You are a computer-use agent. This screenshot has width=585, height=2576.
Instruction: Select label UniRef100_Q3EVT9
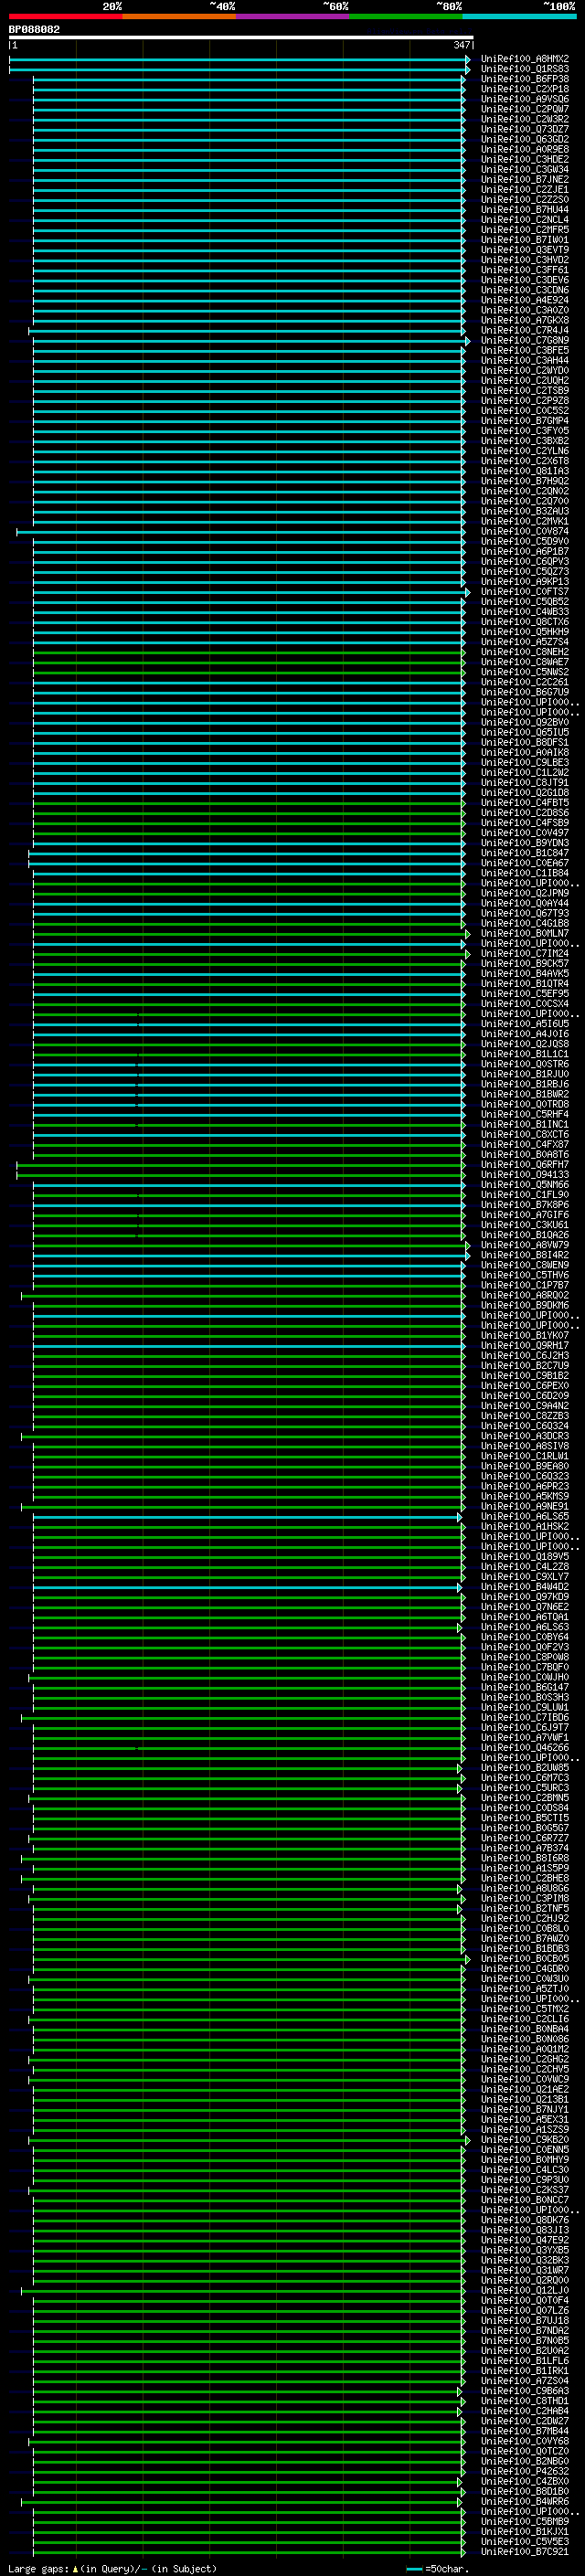click(x=524, y=250)
